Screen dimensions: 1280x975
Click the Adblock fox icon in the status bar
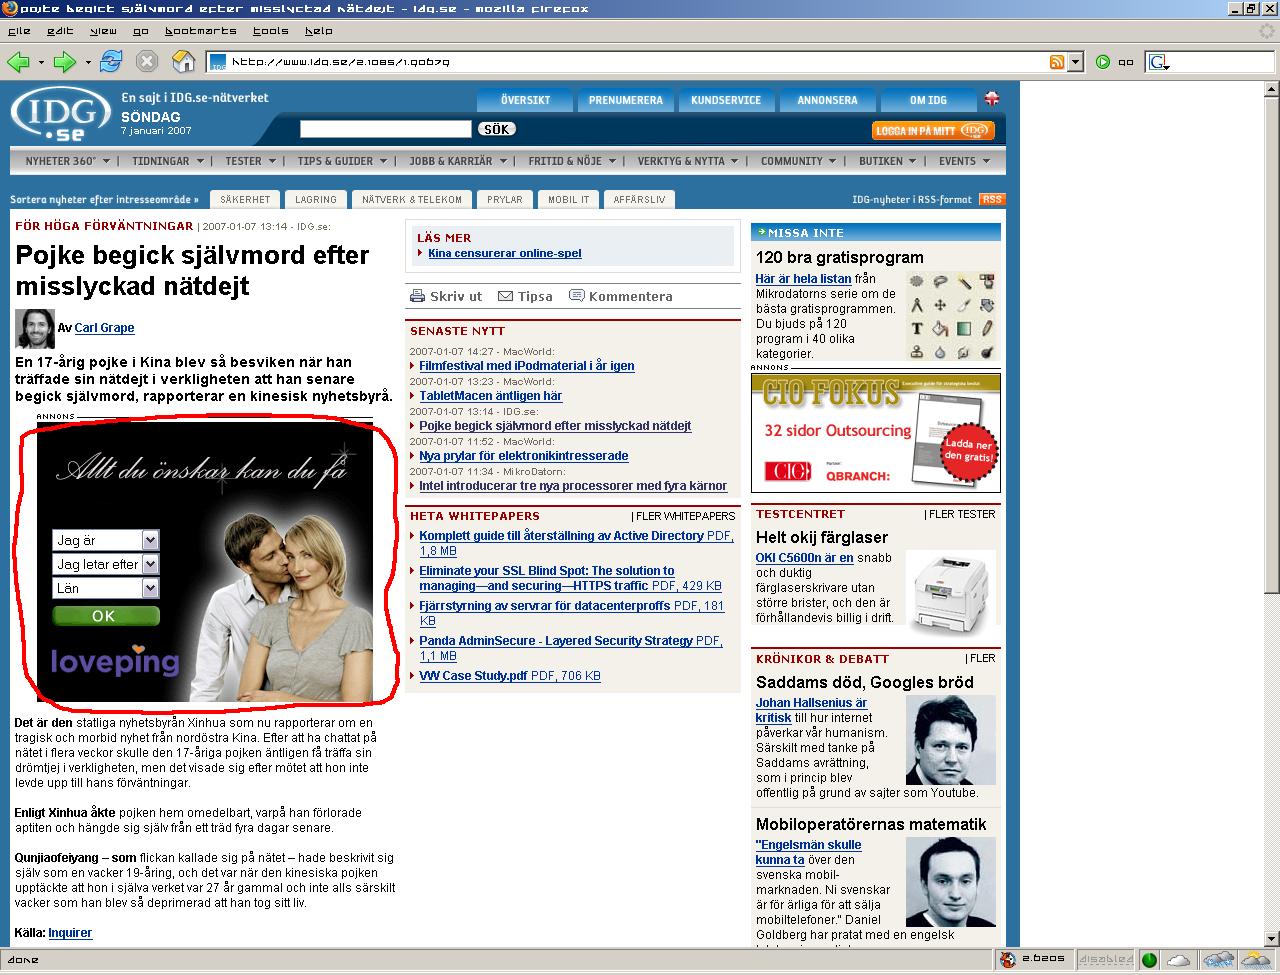coord(1008,960)
